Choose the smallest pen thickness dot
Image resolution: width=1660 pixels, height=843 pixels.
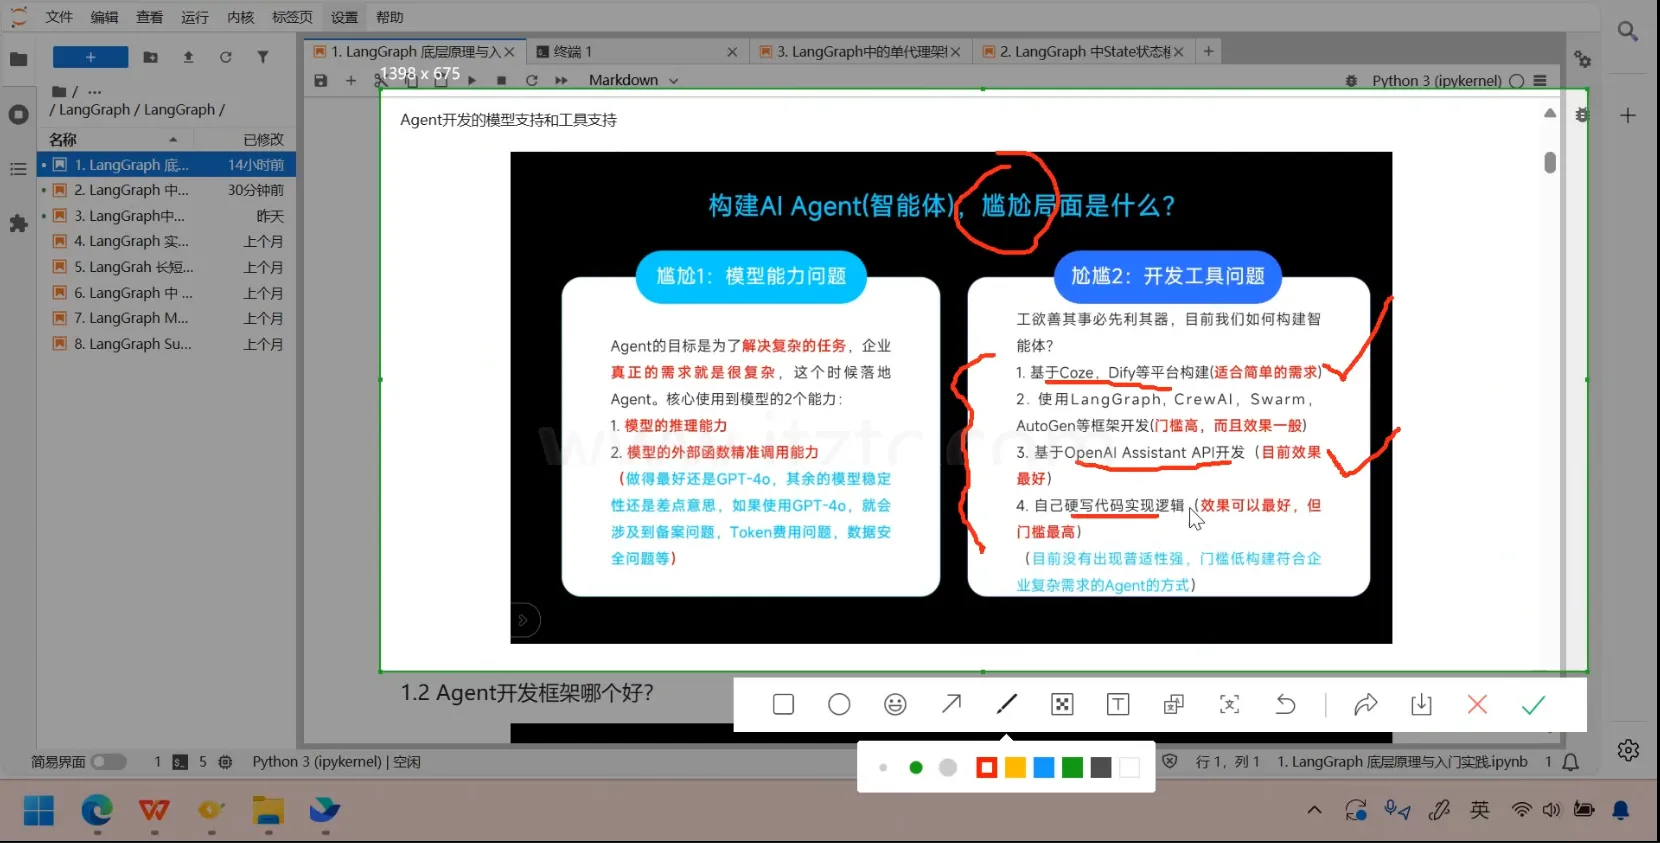tap(883, 767)
